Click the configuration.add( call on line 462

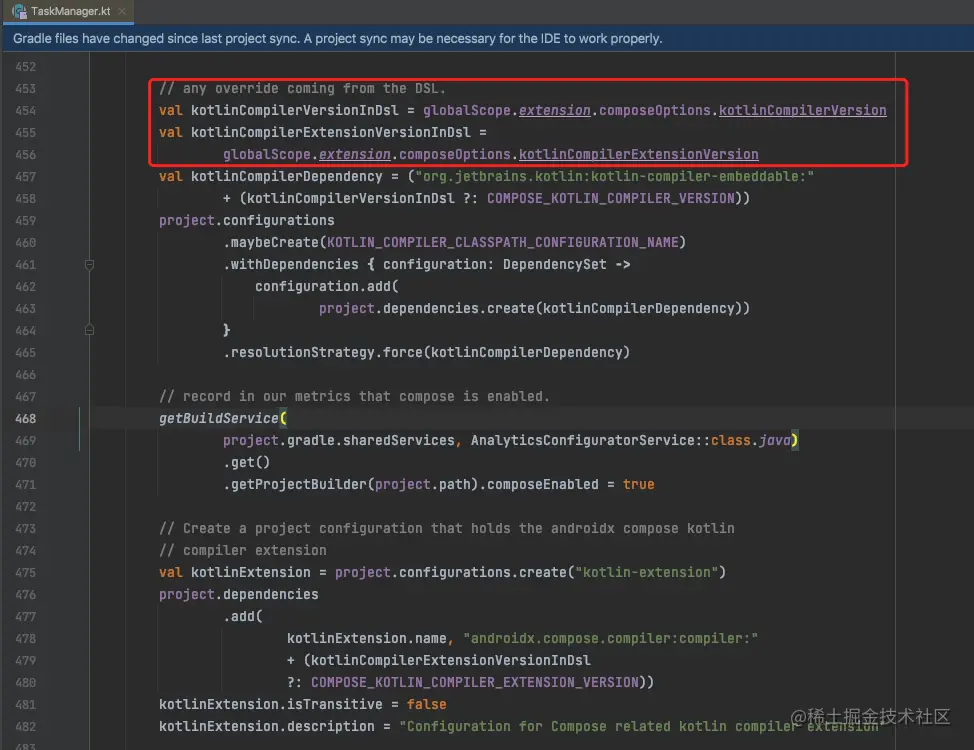point(327,286)
